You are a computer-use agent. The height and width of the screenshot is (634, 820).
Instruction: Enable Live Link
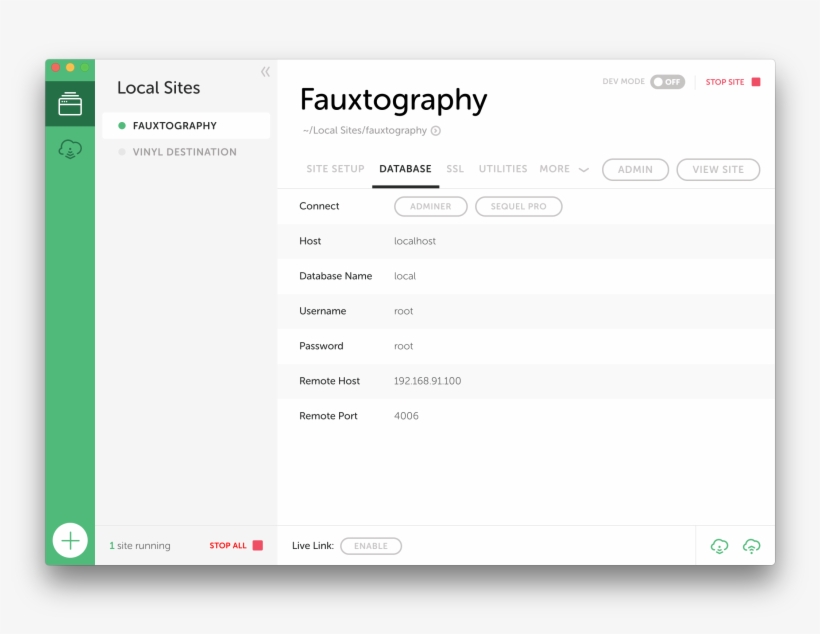pyautogui.click(x=371, y=545)
